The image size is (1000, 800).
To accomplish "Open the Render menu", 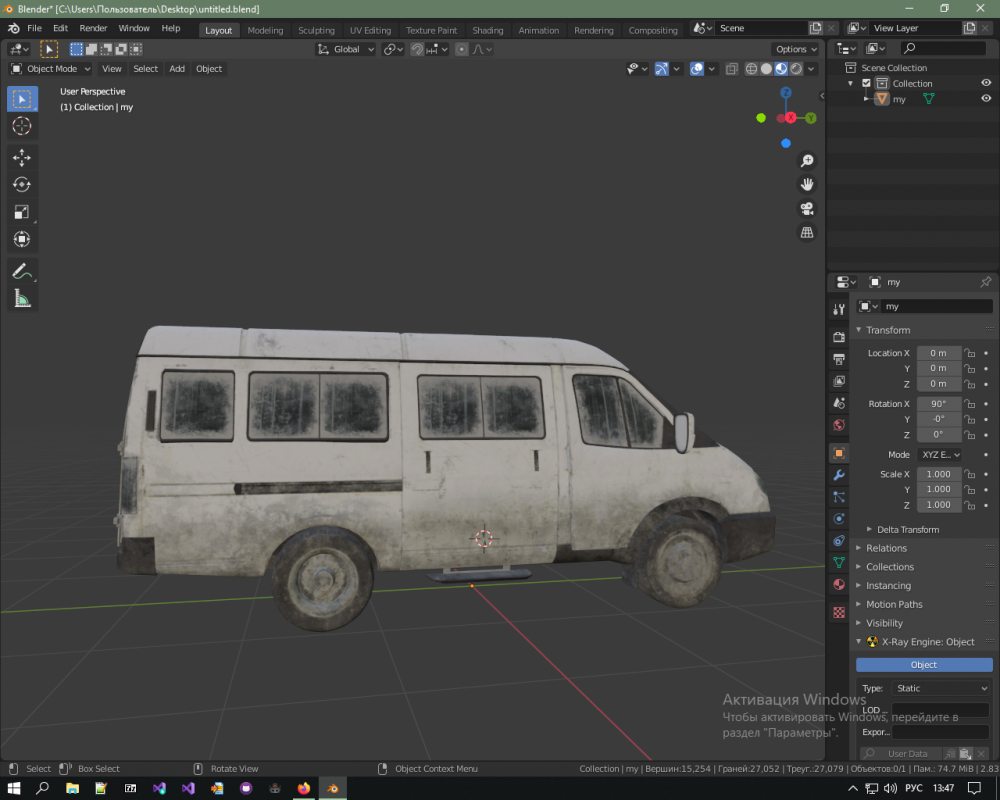I will 93,28.
